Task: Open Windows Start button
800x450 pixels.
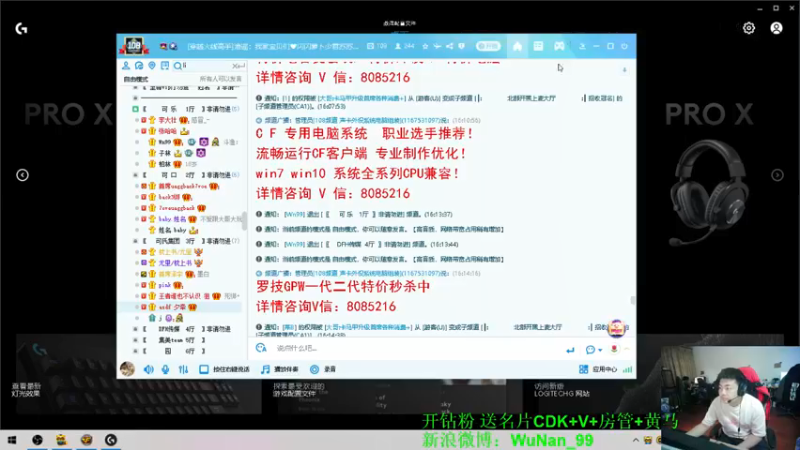Action: pos(12,440)
